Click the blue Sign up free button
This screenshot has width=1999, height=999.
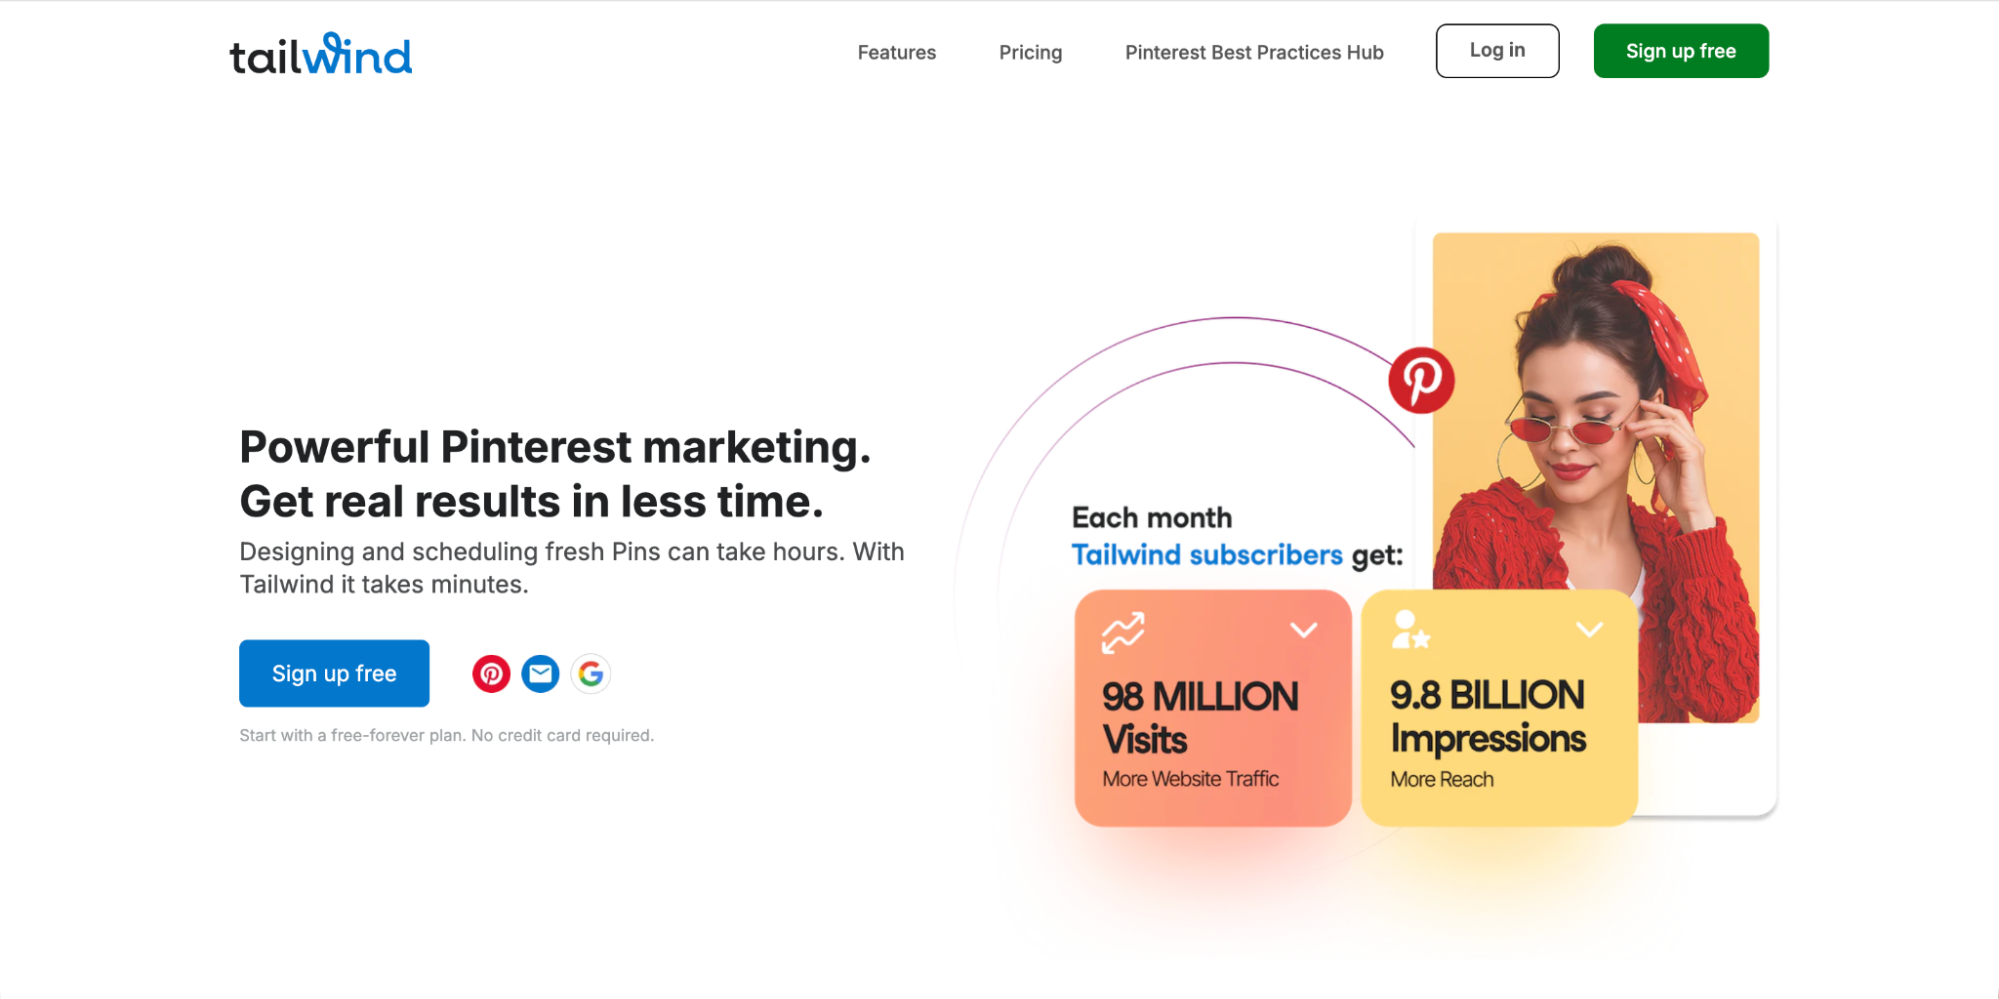point(334,673)
